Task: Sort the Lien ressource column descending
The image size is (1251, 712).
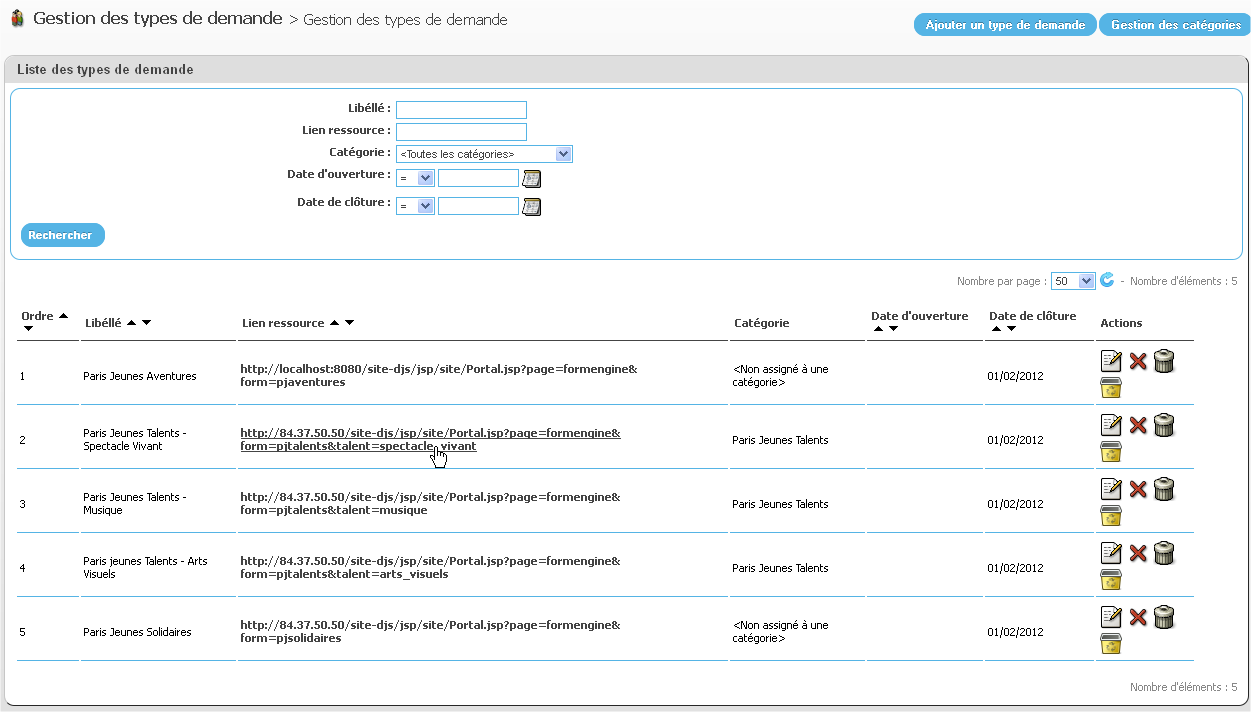Action: coord(350,323)
